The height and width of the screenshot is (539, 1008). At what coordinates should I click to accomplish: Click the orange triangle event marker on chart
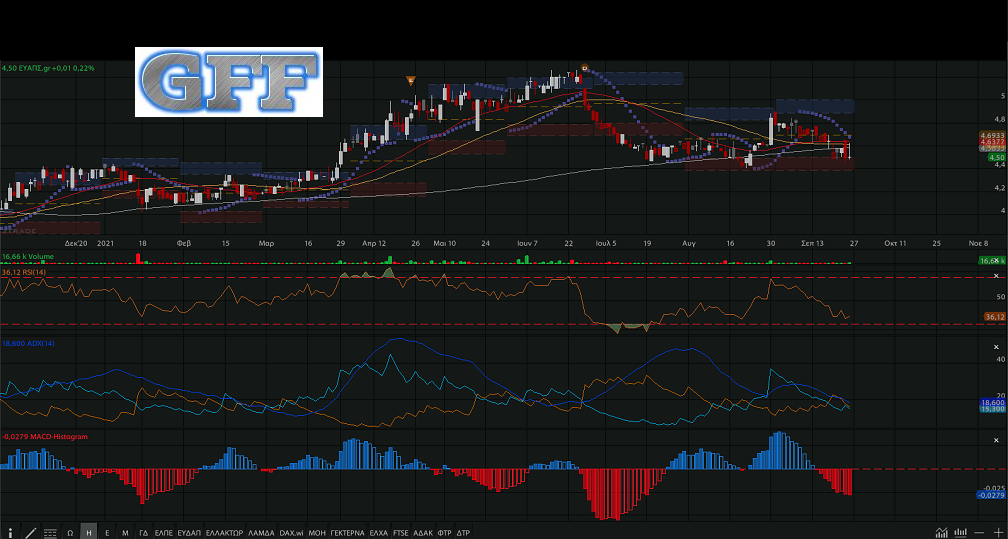(411, 80)
